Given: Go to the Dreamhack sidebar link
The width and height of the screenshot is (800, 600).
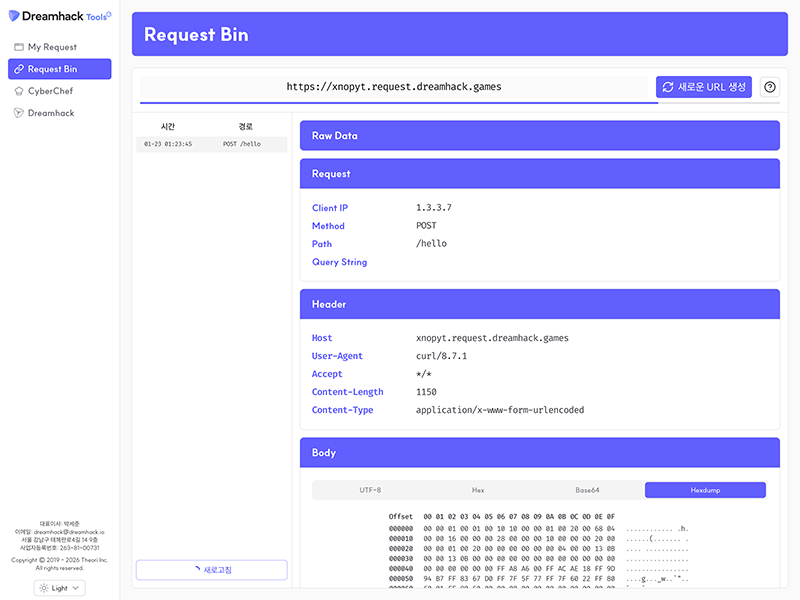Looking at the screenshot, I should pos(60,113).
